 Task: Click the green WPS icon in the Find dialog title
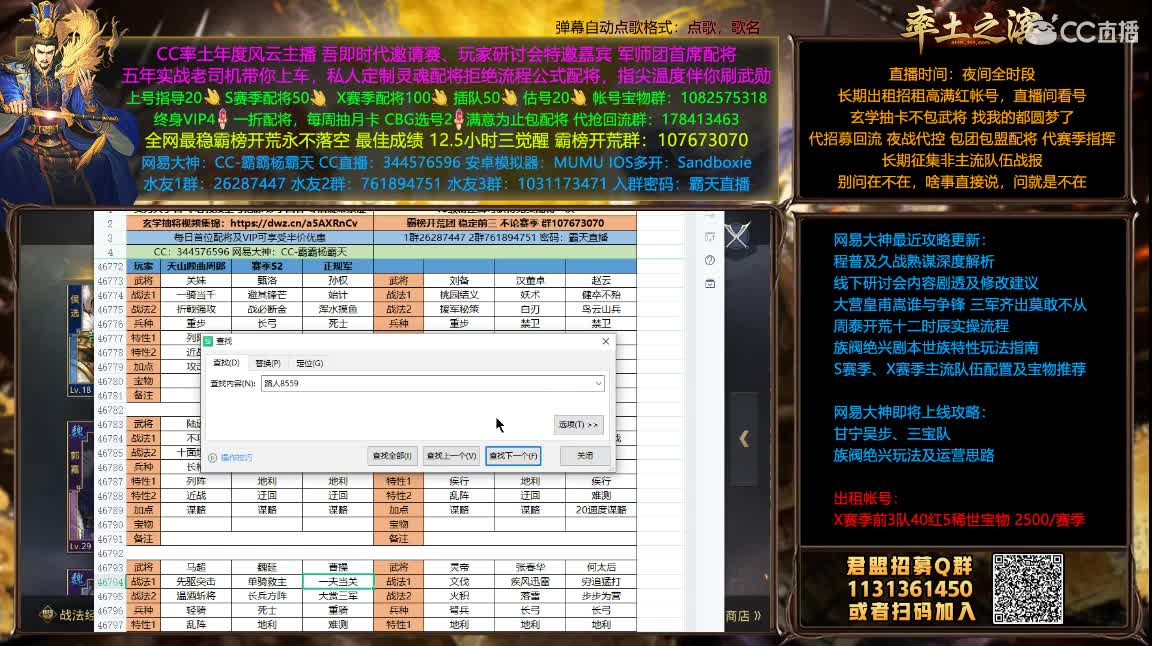pyautogui.click(x=208, y=341)
